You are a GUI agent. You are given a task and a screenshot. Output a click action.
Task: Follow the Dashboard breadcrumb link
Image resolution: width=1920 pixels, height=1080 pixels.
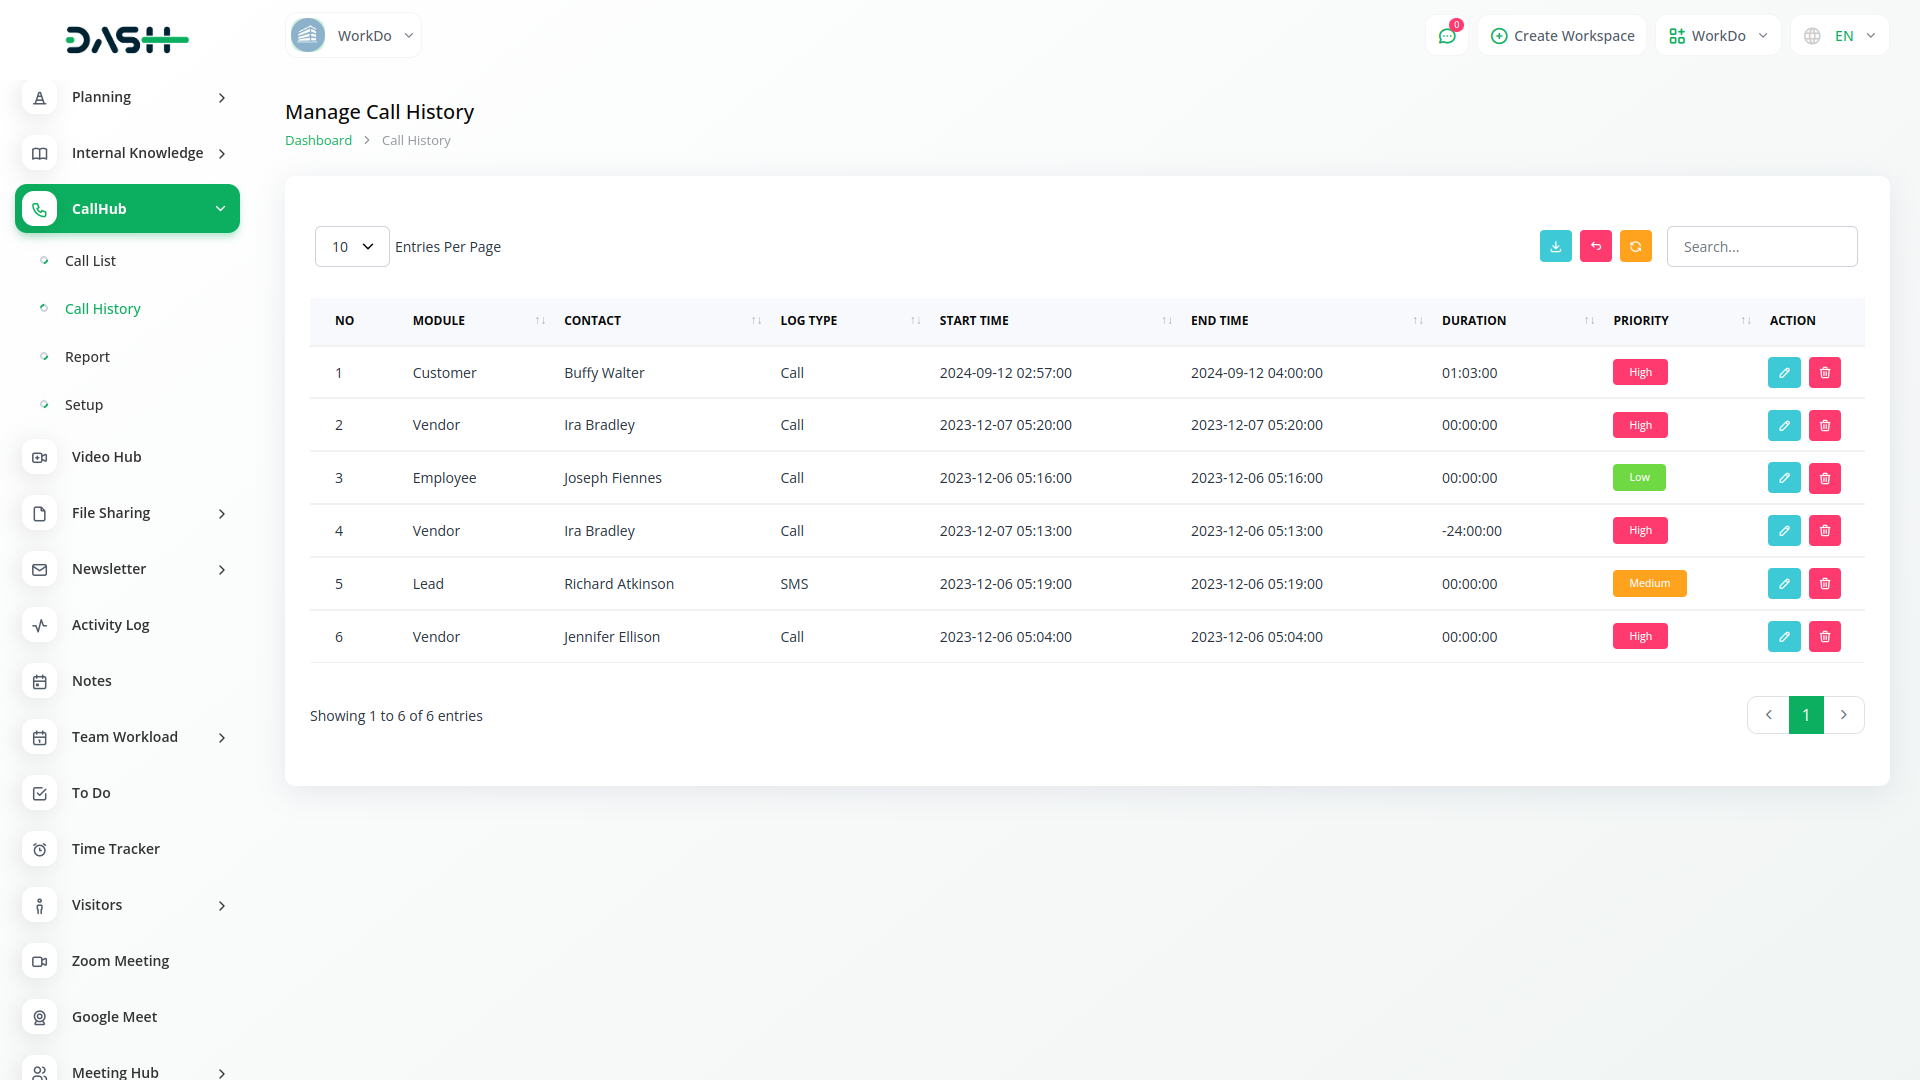pos(318,141)
